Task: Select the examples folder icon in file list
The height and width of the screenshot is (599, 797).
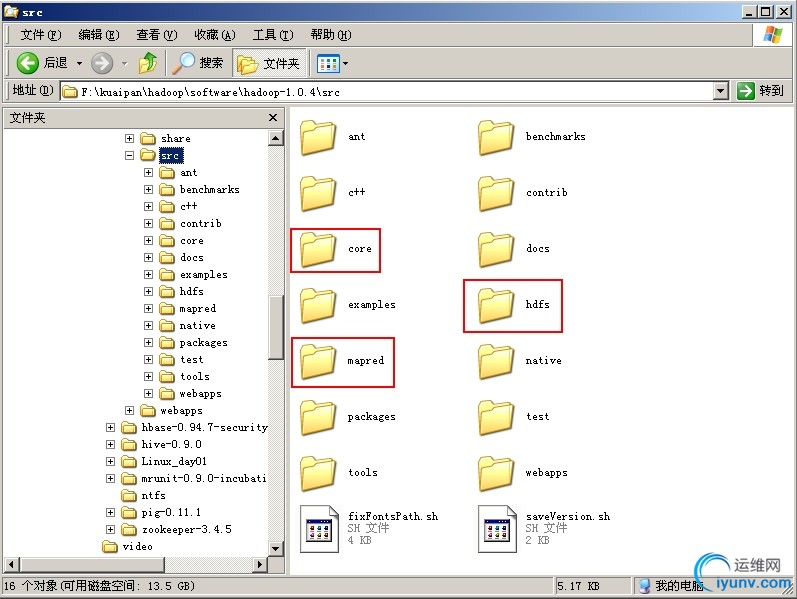Action: pos(318,305)
